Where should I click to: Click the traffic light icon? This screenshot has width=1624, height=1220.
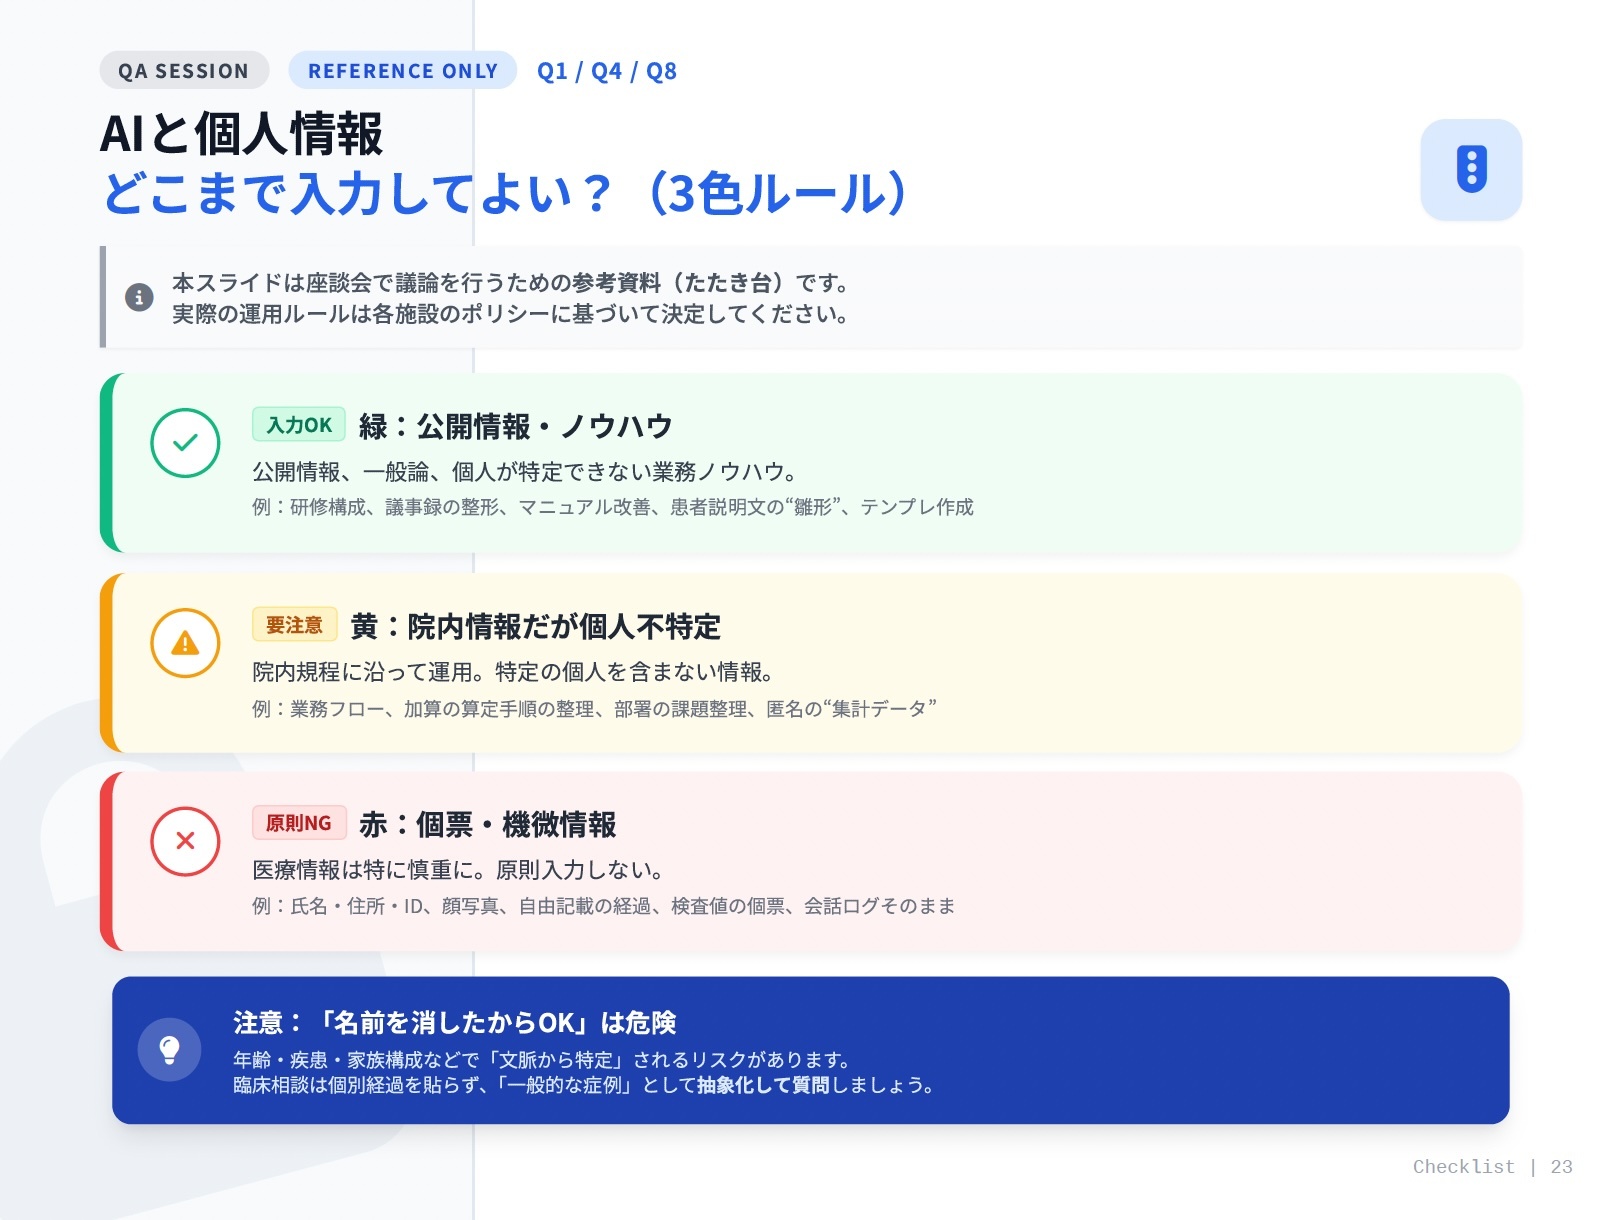(1470, 169)
